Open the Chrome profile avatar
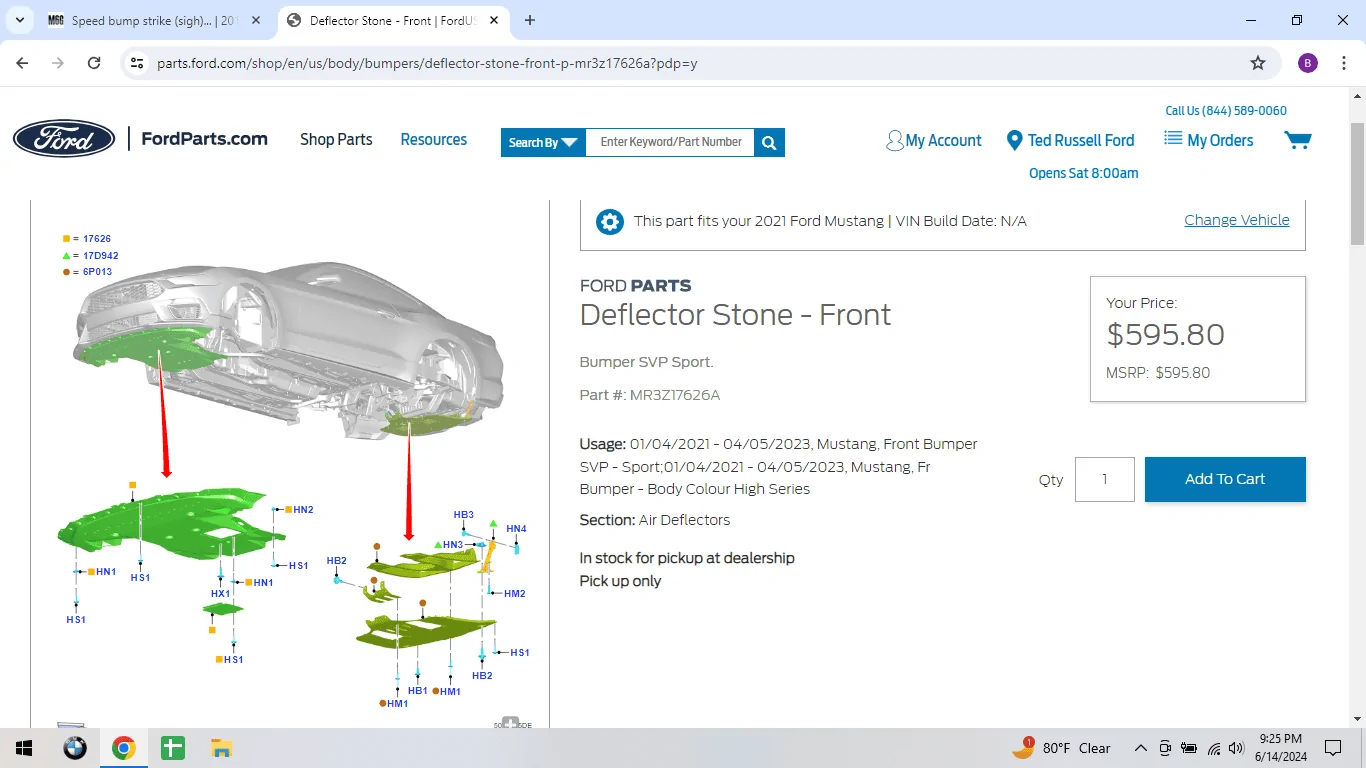Viewport: 1366px width, 768px height. [1308, 63]
